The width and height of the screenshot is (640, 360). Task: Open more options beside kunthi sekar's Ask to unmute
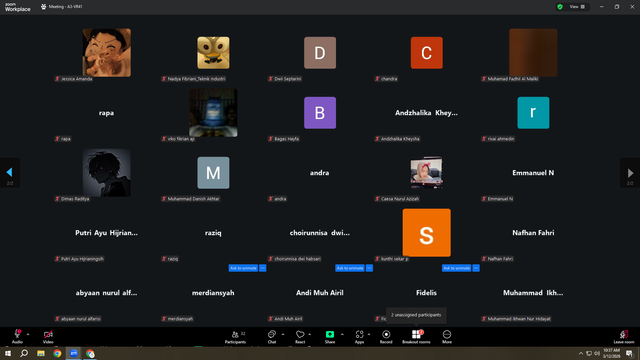pyautogui.click(x=476, y=268)
